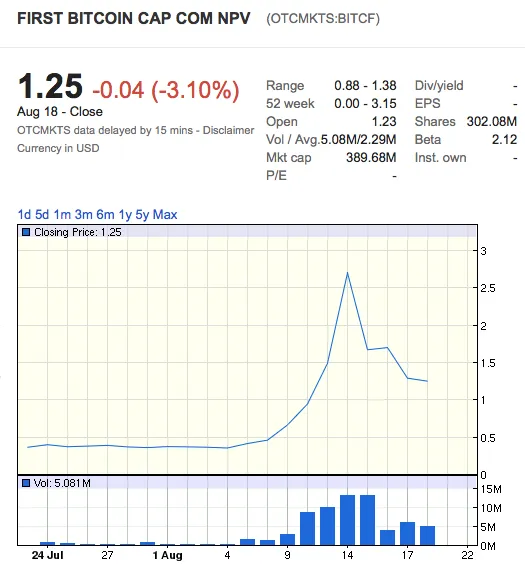Image resolution: width=525 pixels, height=573 pixels.
Task: Click the Currency in USD note
Action: [x=58, y=148]
